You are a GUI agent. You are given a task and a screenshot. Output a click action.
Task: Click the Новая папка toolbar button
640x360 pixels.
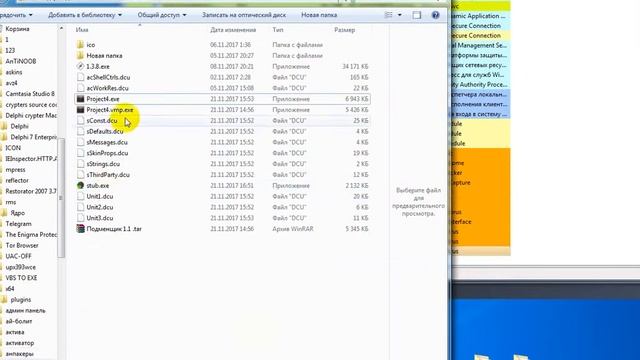pyautogui.click(x=319, y=15)
